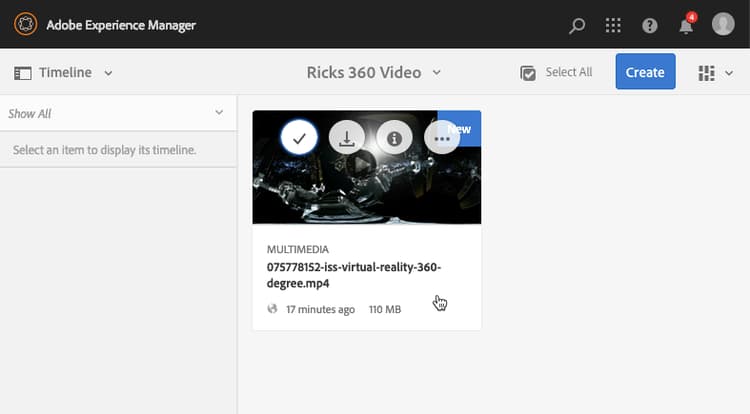Click the New badge on the asset card
The width and height of the screenshot is (750, 414).
[459, 129]
